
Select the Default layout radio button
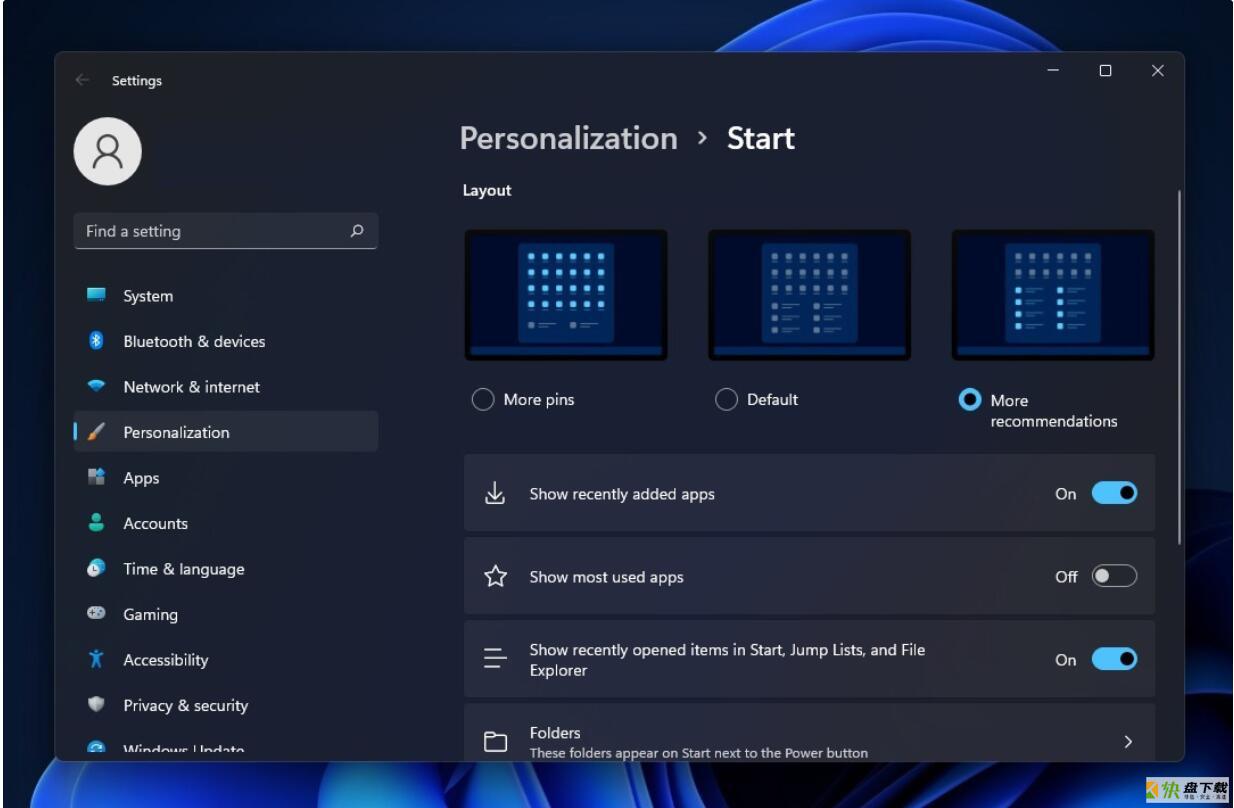coord(727,400)
